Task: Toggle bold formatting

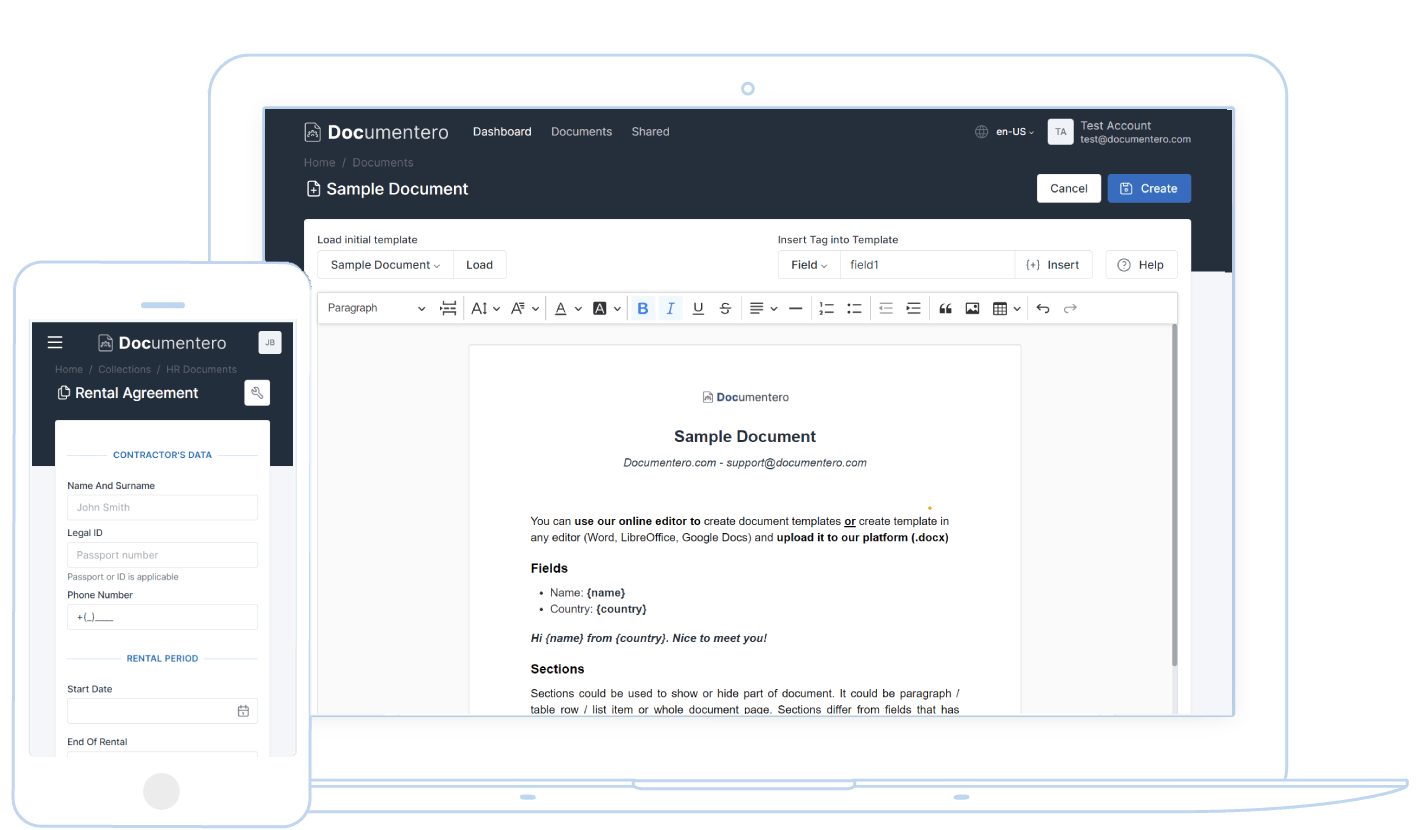Action: click(x=643, y=308)
